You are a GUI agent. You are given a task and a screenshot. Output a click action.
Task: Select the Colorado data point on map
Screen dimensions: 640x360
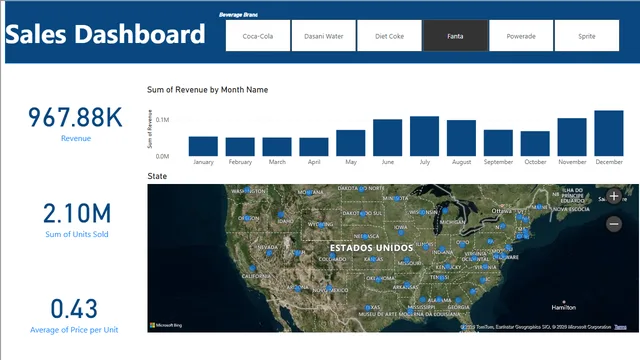tap(332, 256)
